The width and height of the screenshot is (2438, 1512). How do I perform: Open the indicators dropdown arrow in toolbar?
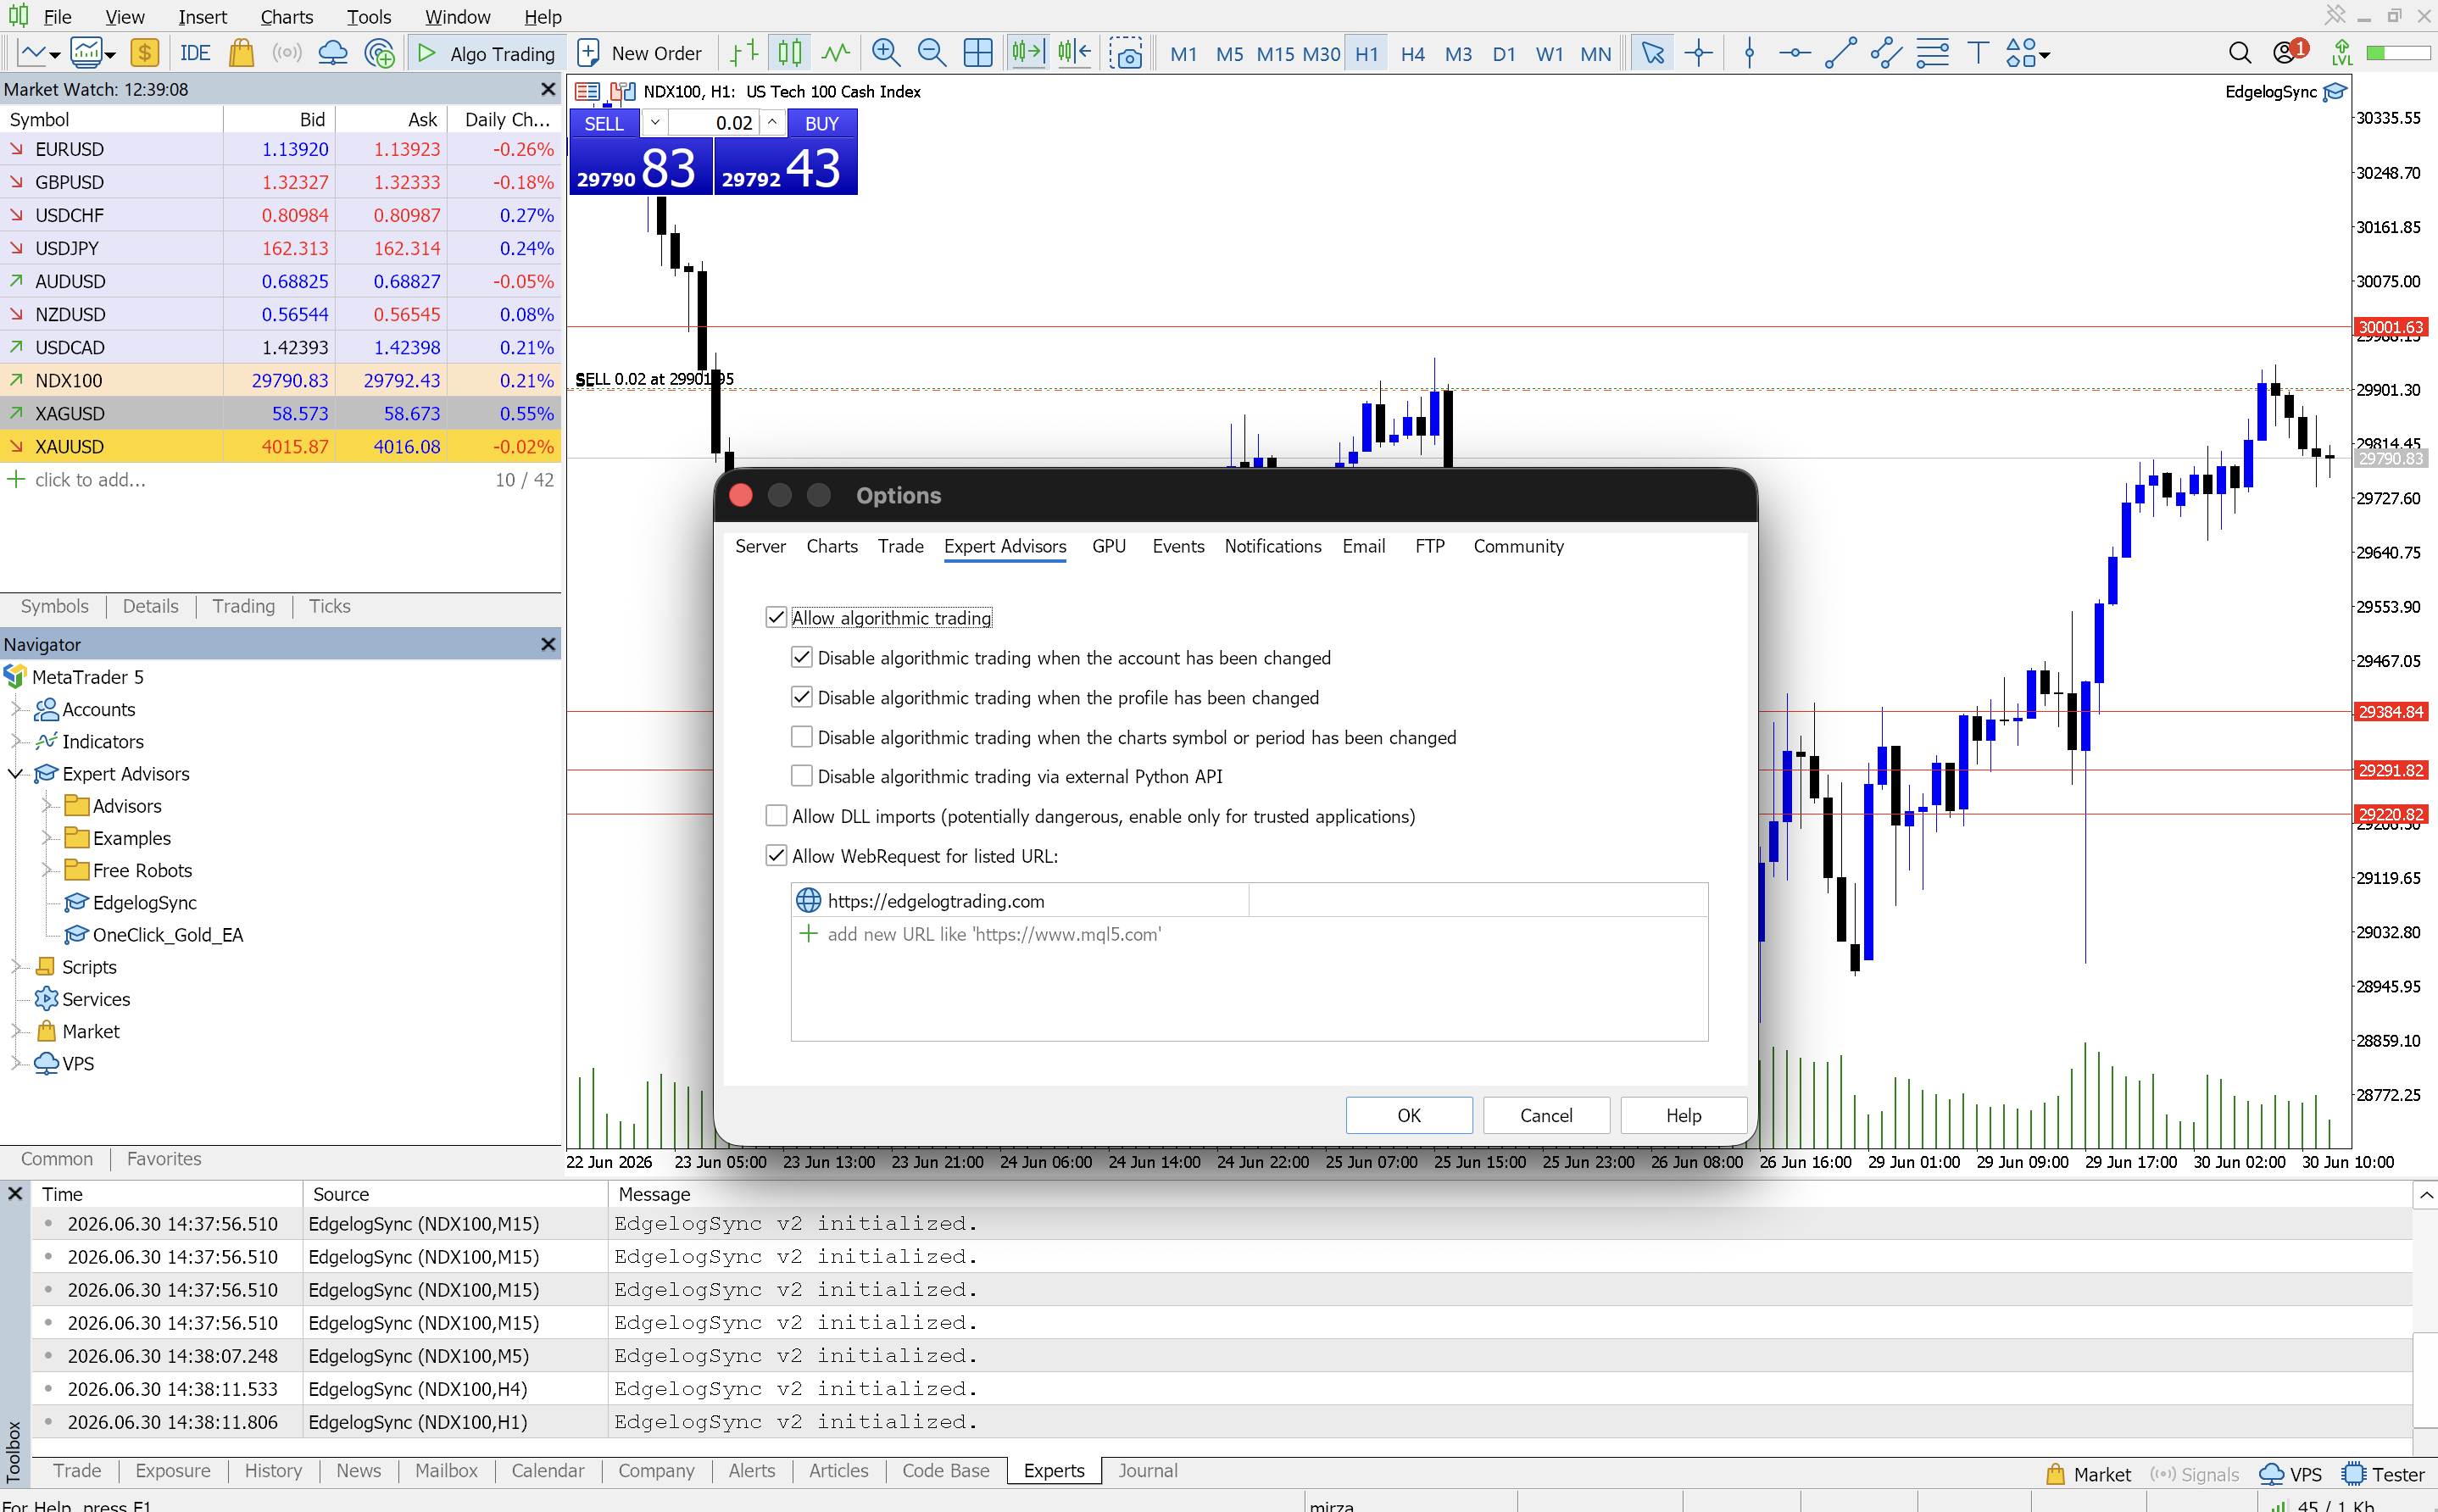click(x=110, y=55)
